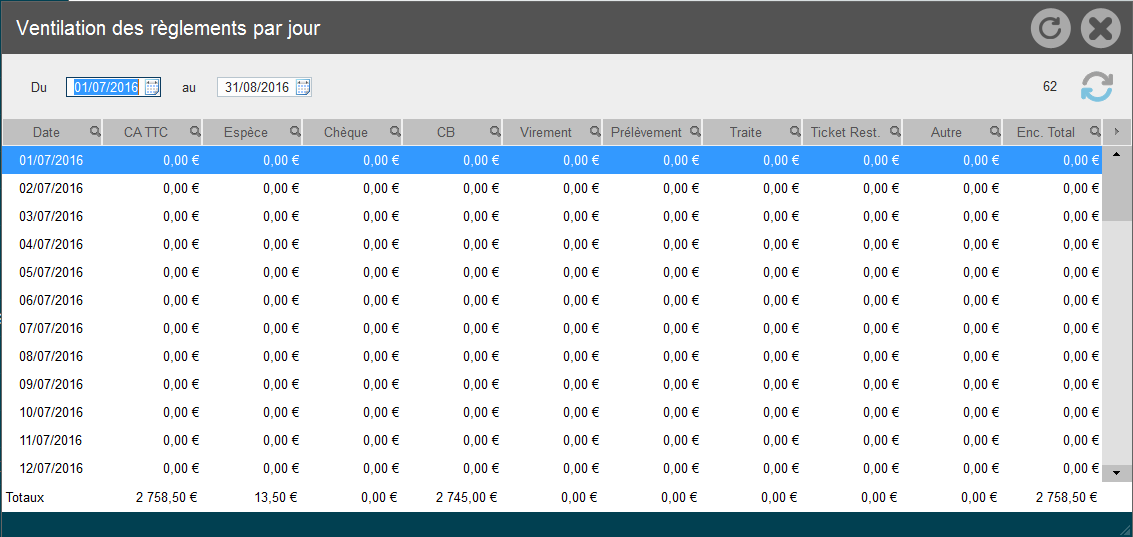
Task: Click the search icon in Virement header
Action: pos(595,132)
